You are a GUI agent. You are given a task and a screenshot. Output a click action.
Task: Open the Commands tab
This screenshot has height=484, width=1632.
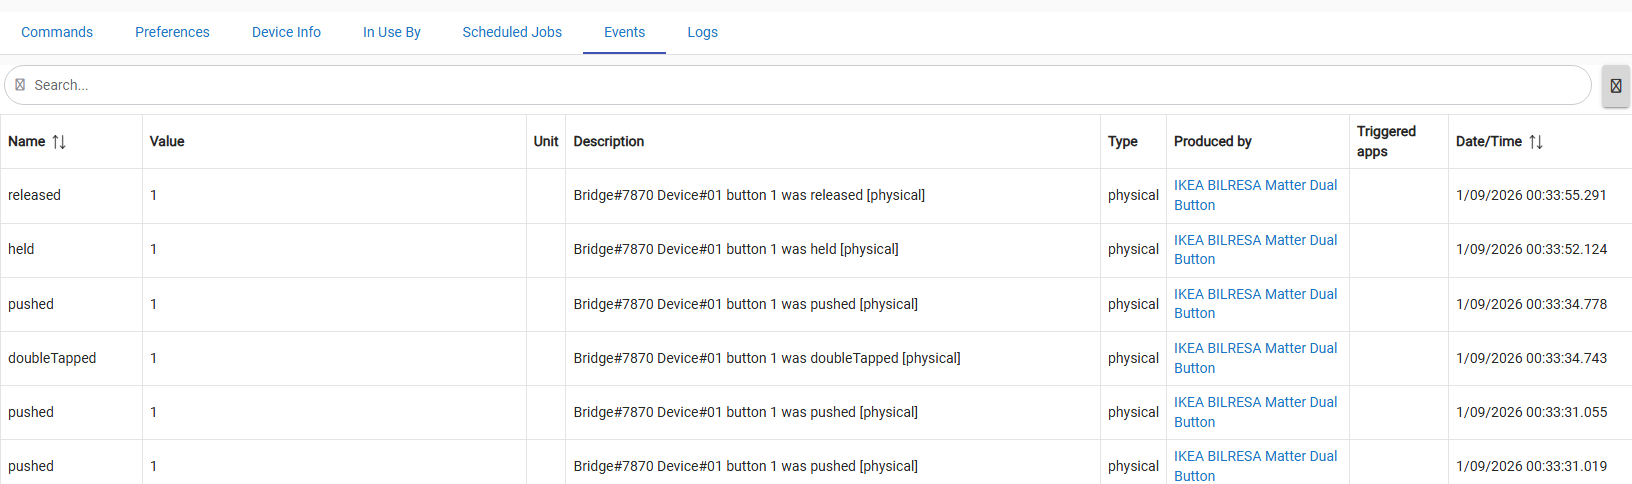coord(57,32)
